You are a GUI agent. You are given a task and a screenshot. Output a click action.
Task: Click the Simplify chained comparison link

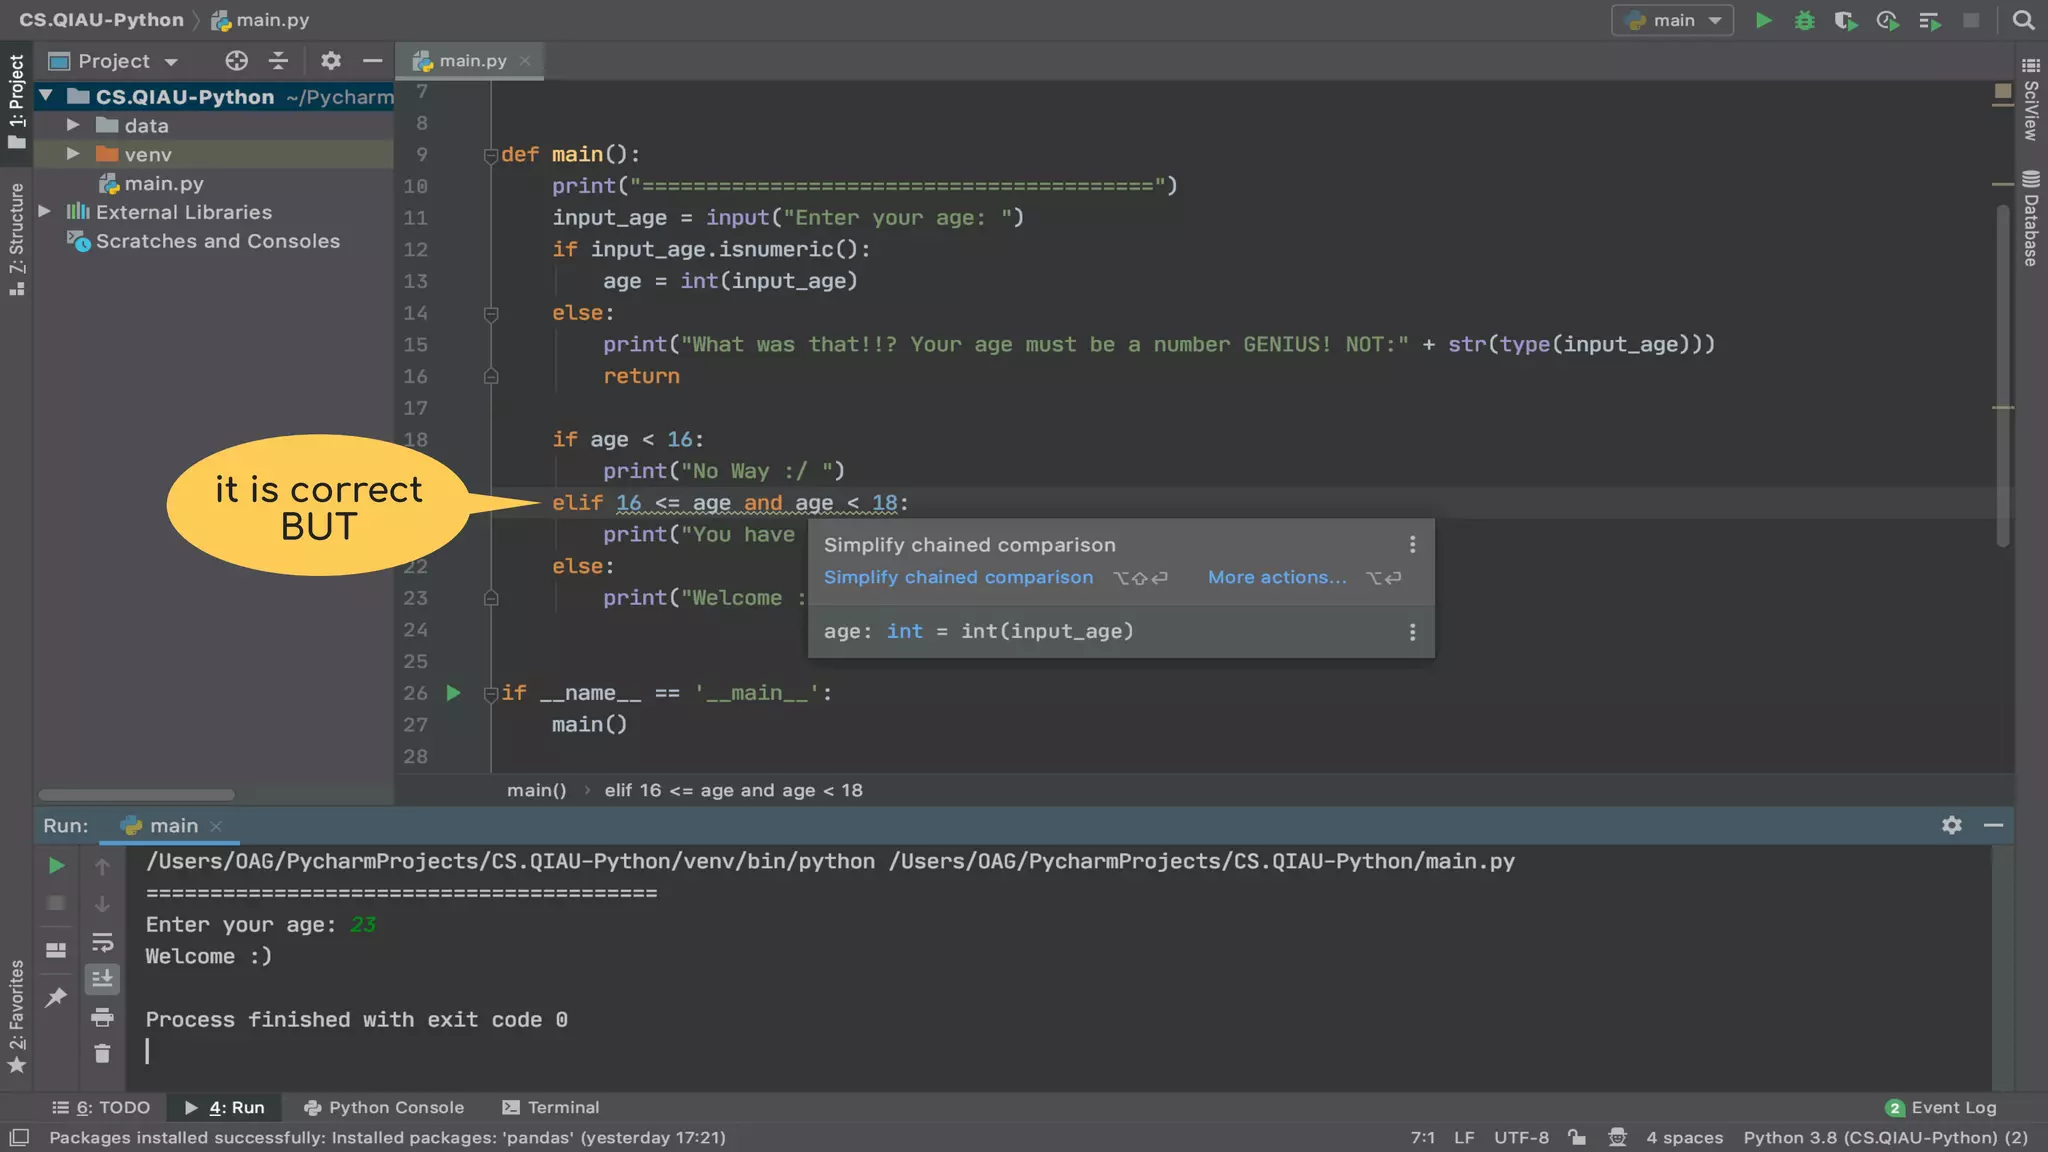coord(958,577)
